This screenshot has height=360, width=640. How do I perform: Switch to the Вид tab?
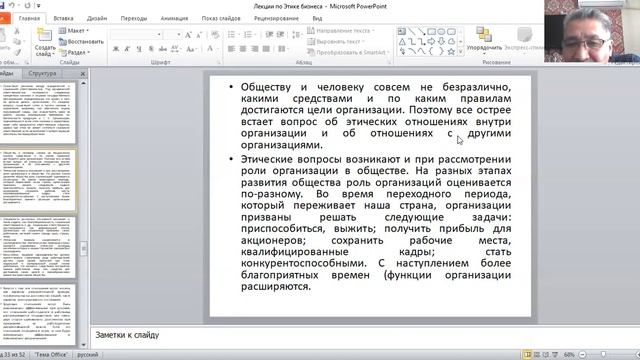coord(317,18)
